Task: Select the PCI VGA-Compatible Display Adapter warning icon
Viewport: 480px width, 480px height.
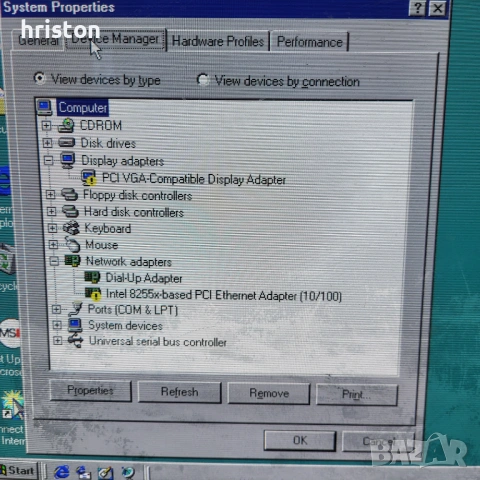Action: pos(89,178)
